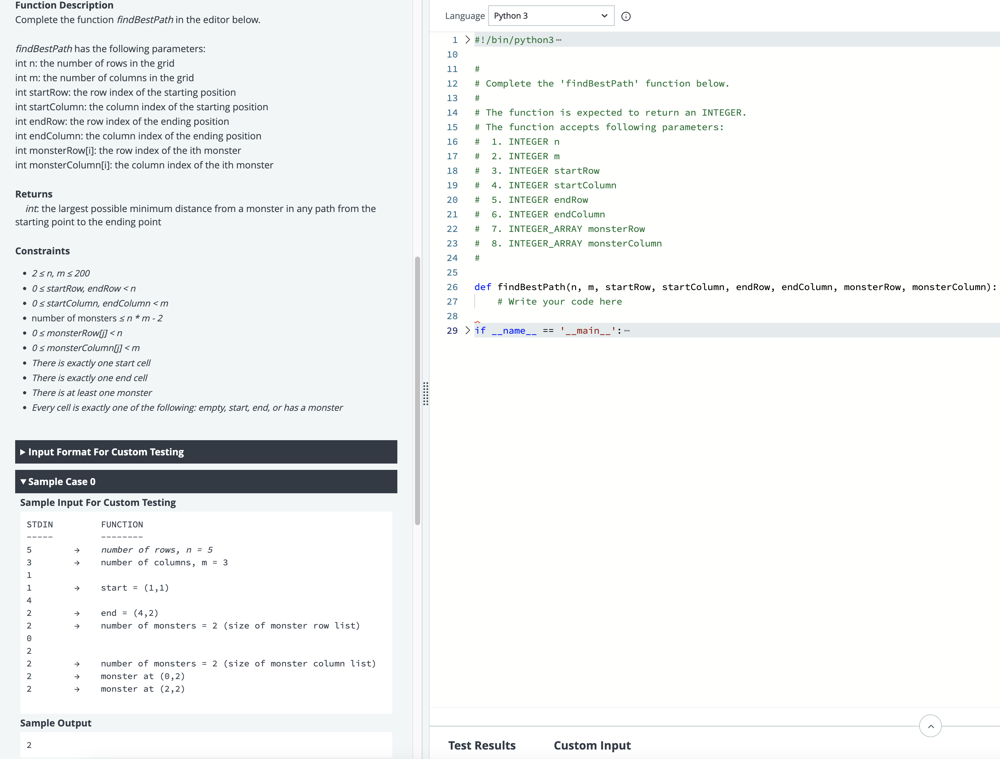
Task: Collapse the Sample Case 0 section
Action: coord(206,482)
